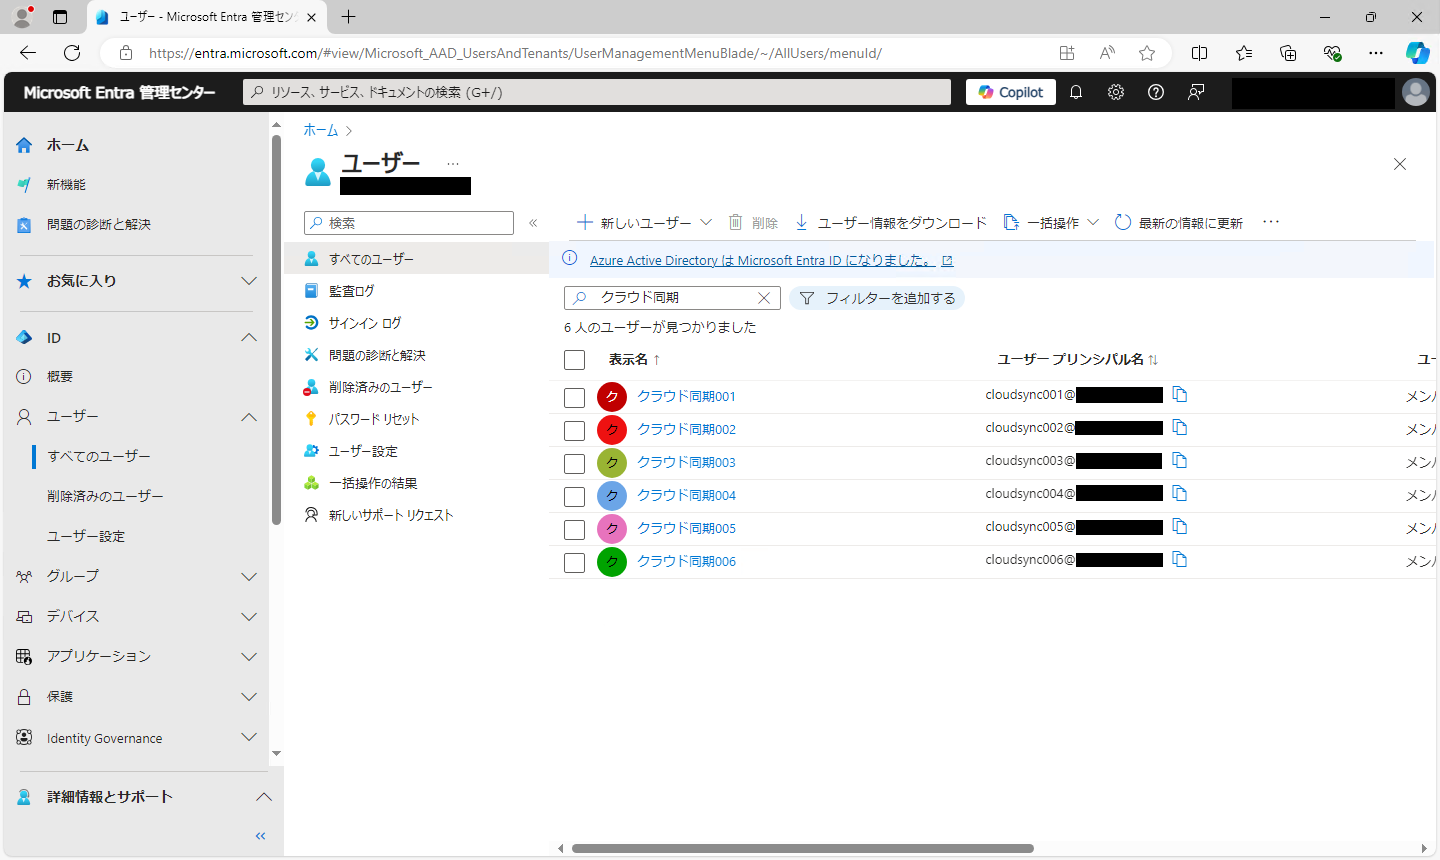Expand the アプリケーション sidebar section
The height and width of the screenshot is (860, 1440).
click(249, 657)
